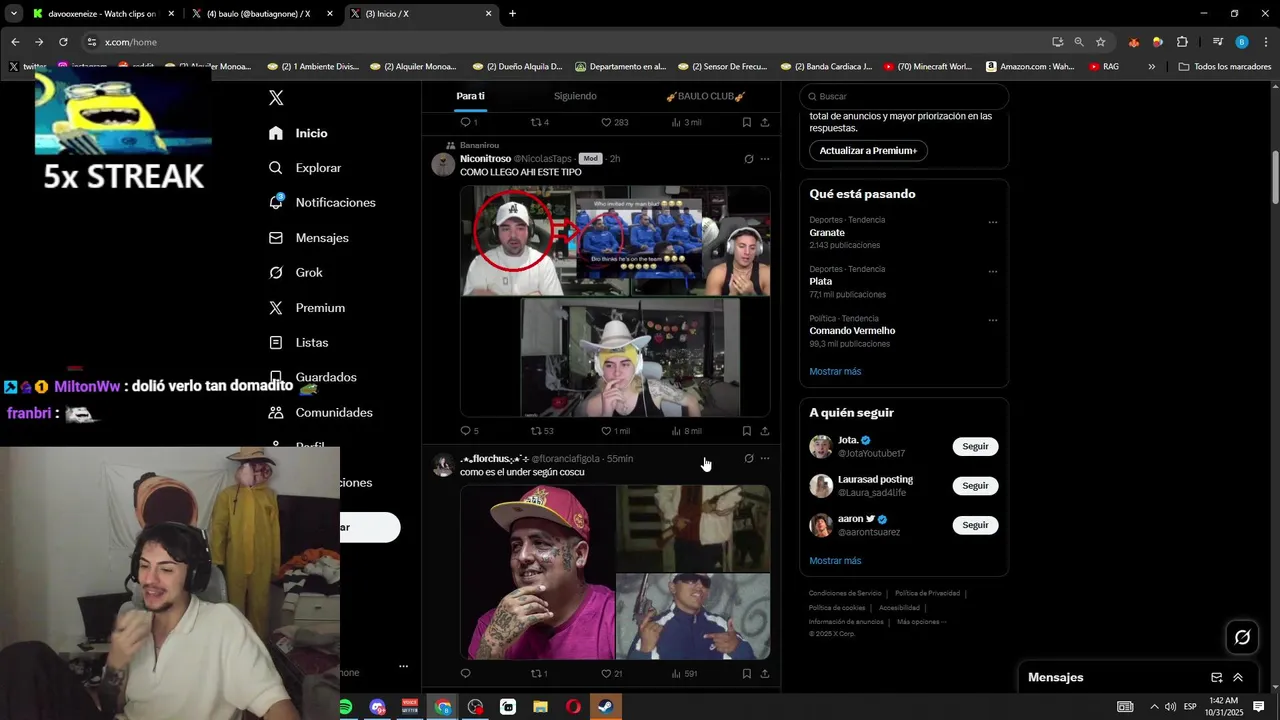Open Grok explain icon on florchus's post
The width and height of the screenshot is (1280, 720).
(x=748, y=459)
